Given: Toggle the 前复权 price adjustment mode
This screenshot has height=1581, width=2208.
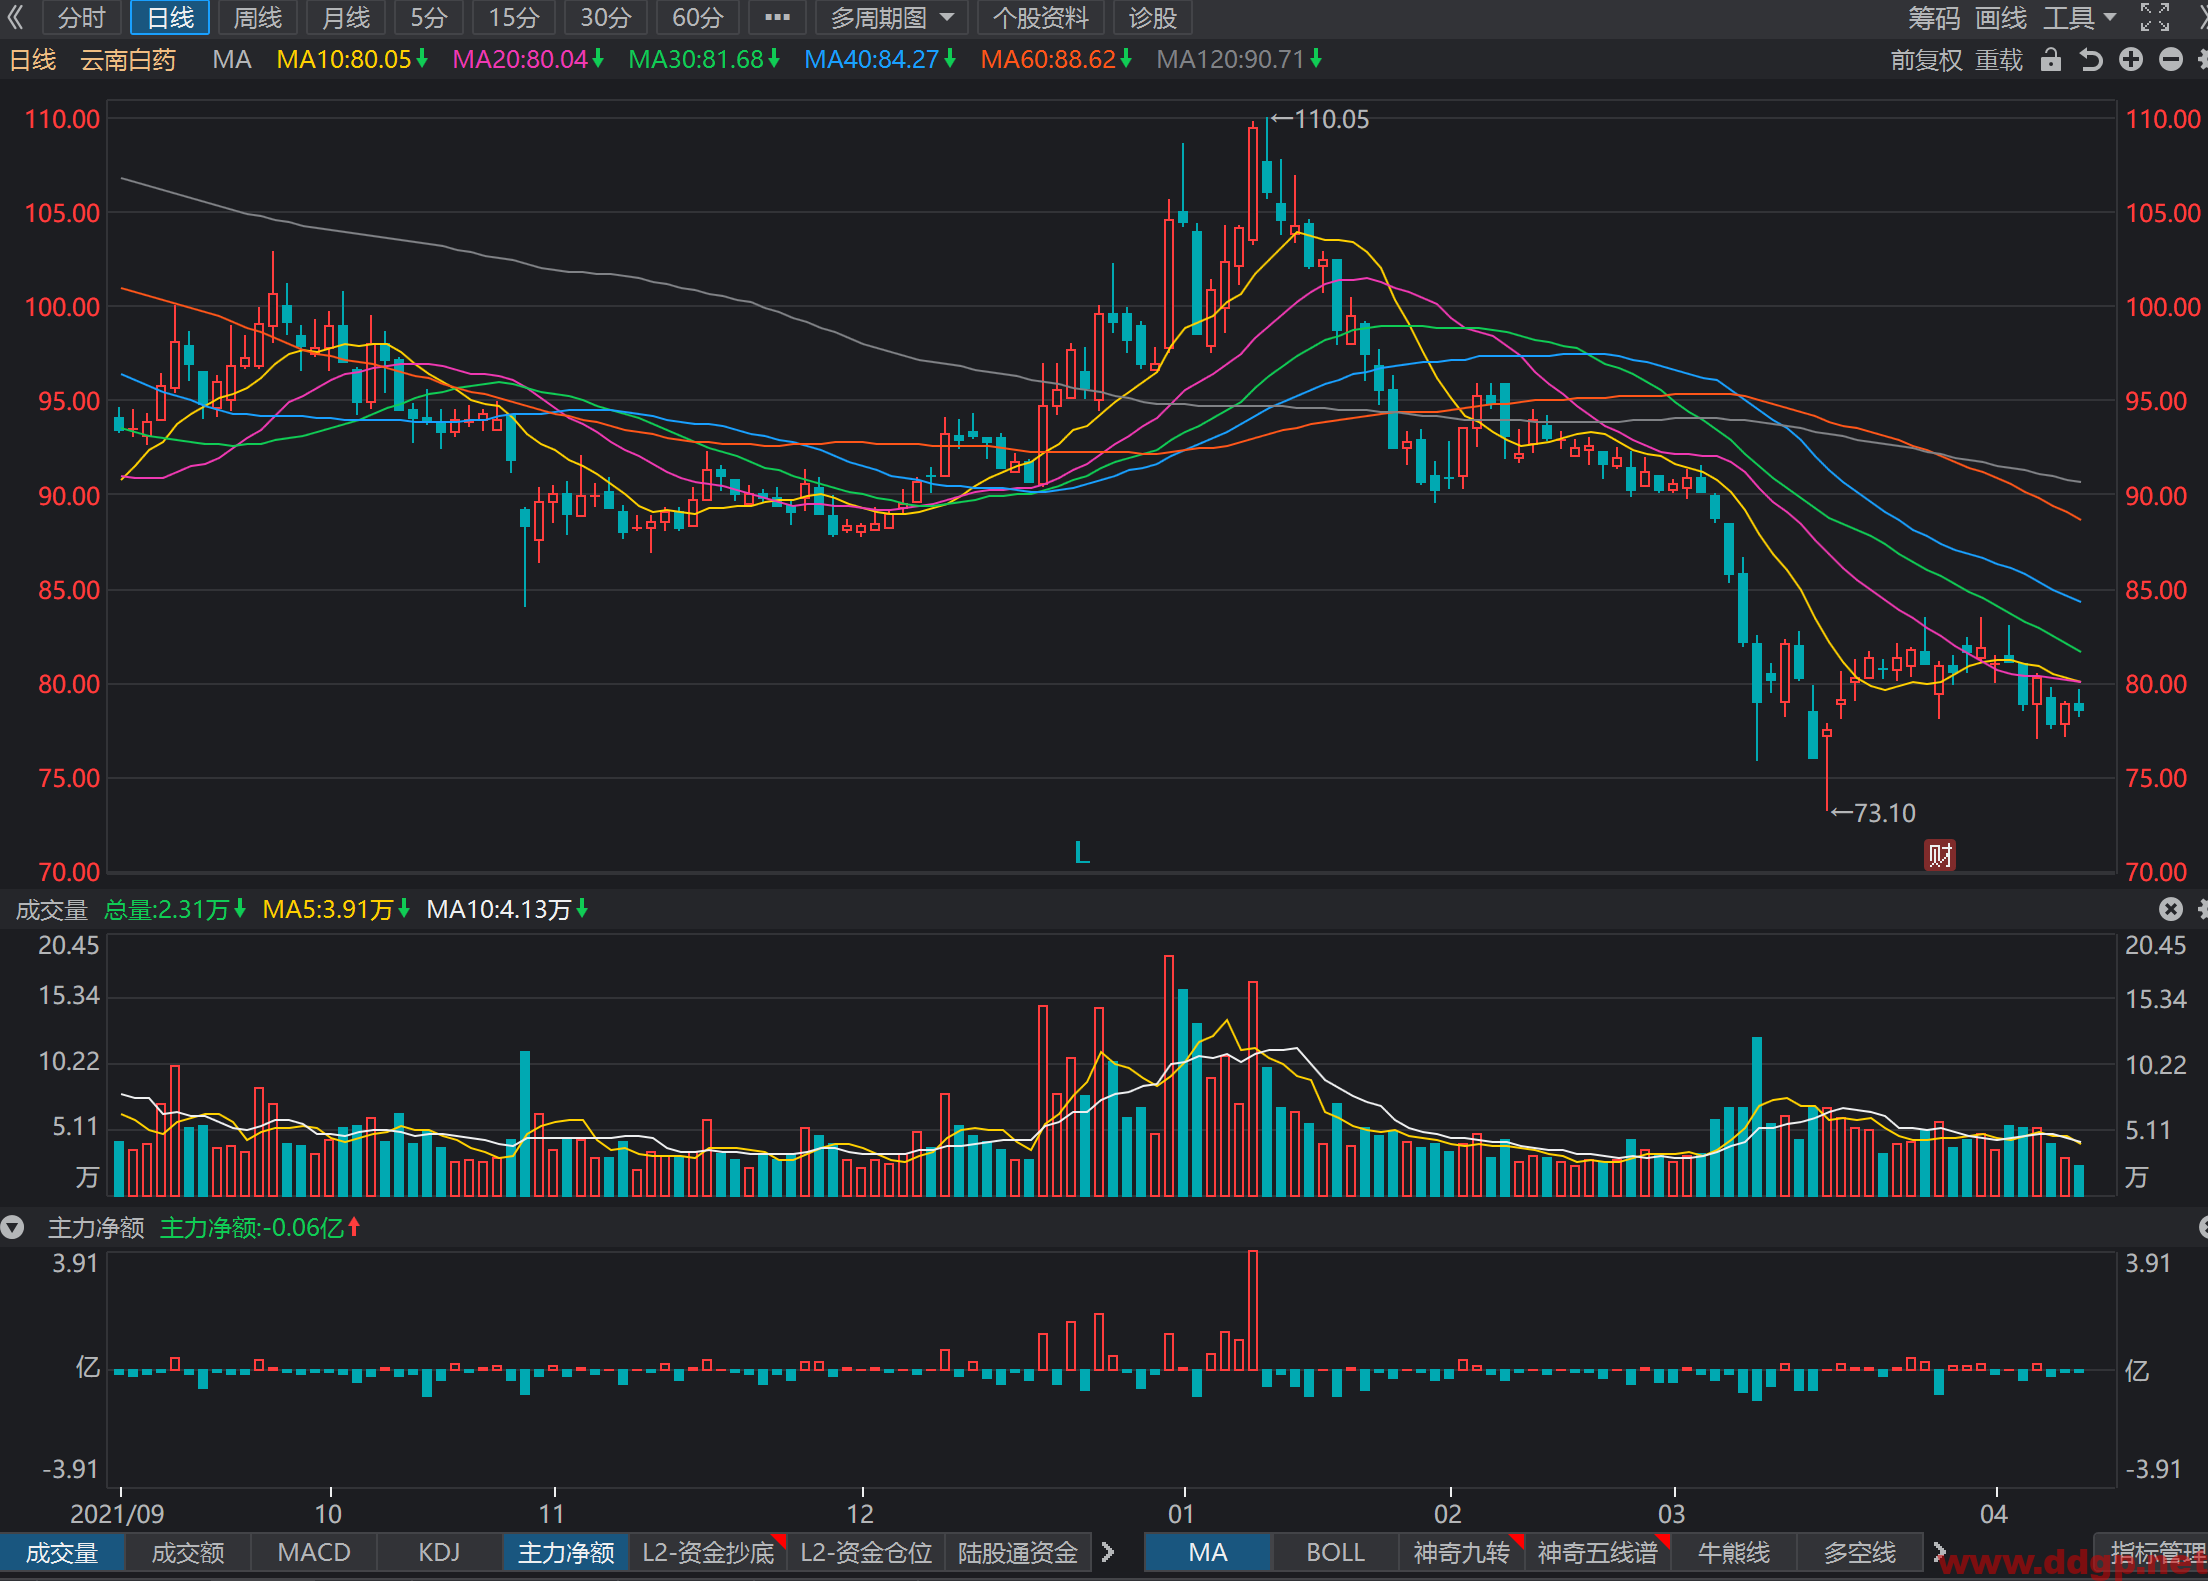Looking at the screenshot, I should (1926, 60).
